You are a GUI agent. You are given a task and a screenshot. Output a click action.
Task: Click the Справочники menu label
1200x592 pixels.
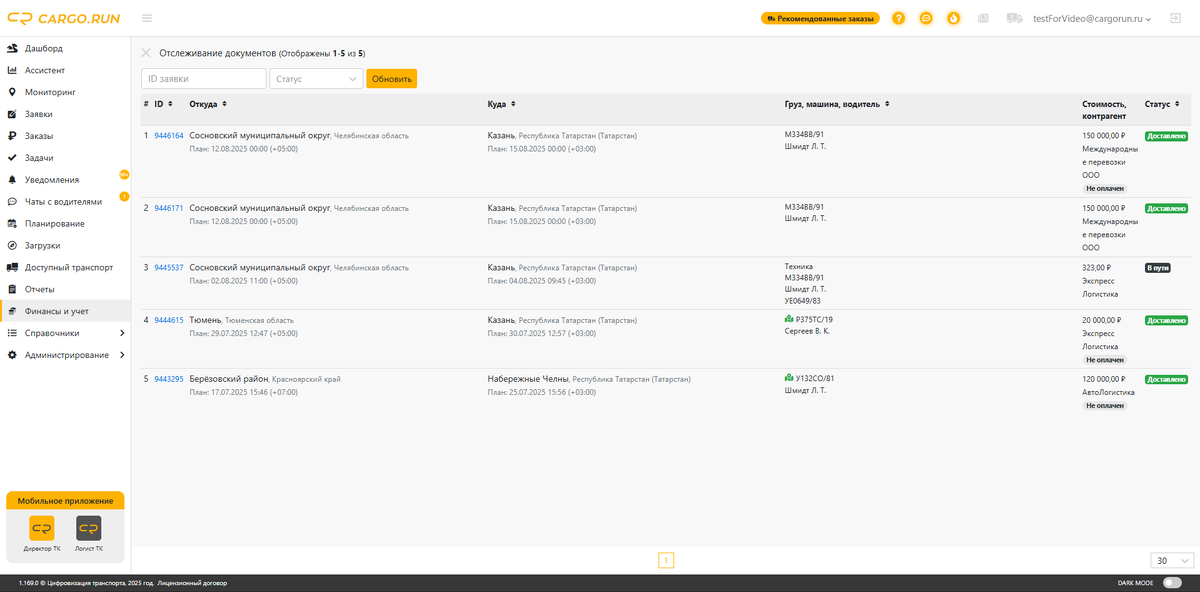tap(52, 333)
